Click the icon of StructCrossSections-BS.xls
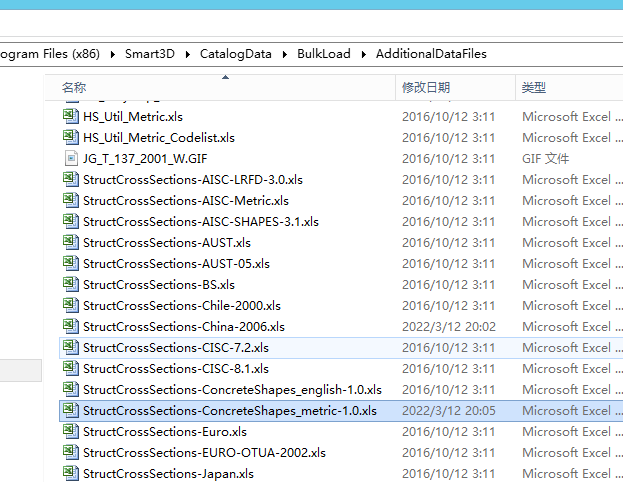 coord(71,285)
